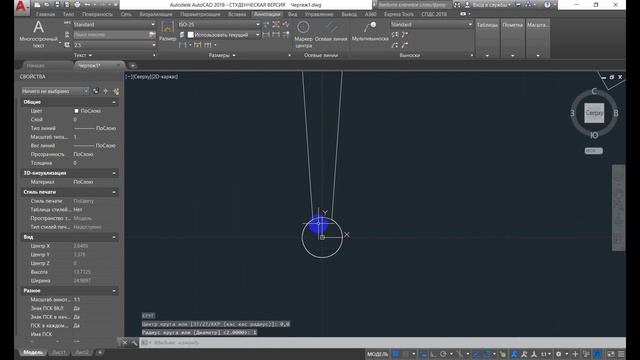Click the ViewCube compass letter Ю

point(594,135)
